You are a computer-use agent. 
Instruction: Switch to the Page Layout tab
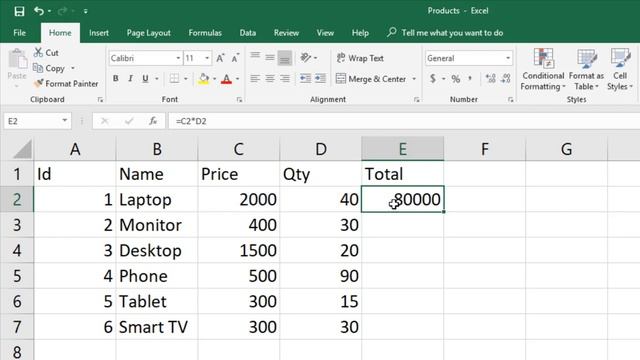point(149,33)
